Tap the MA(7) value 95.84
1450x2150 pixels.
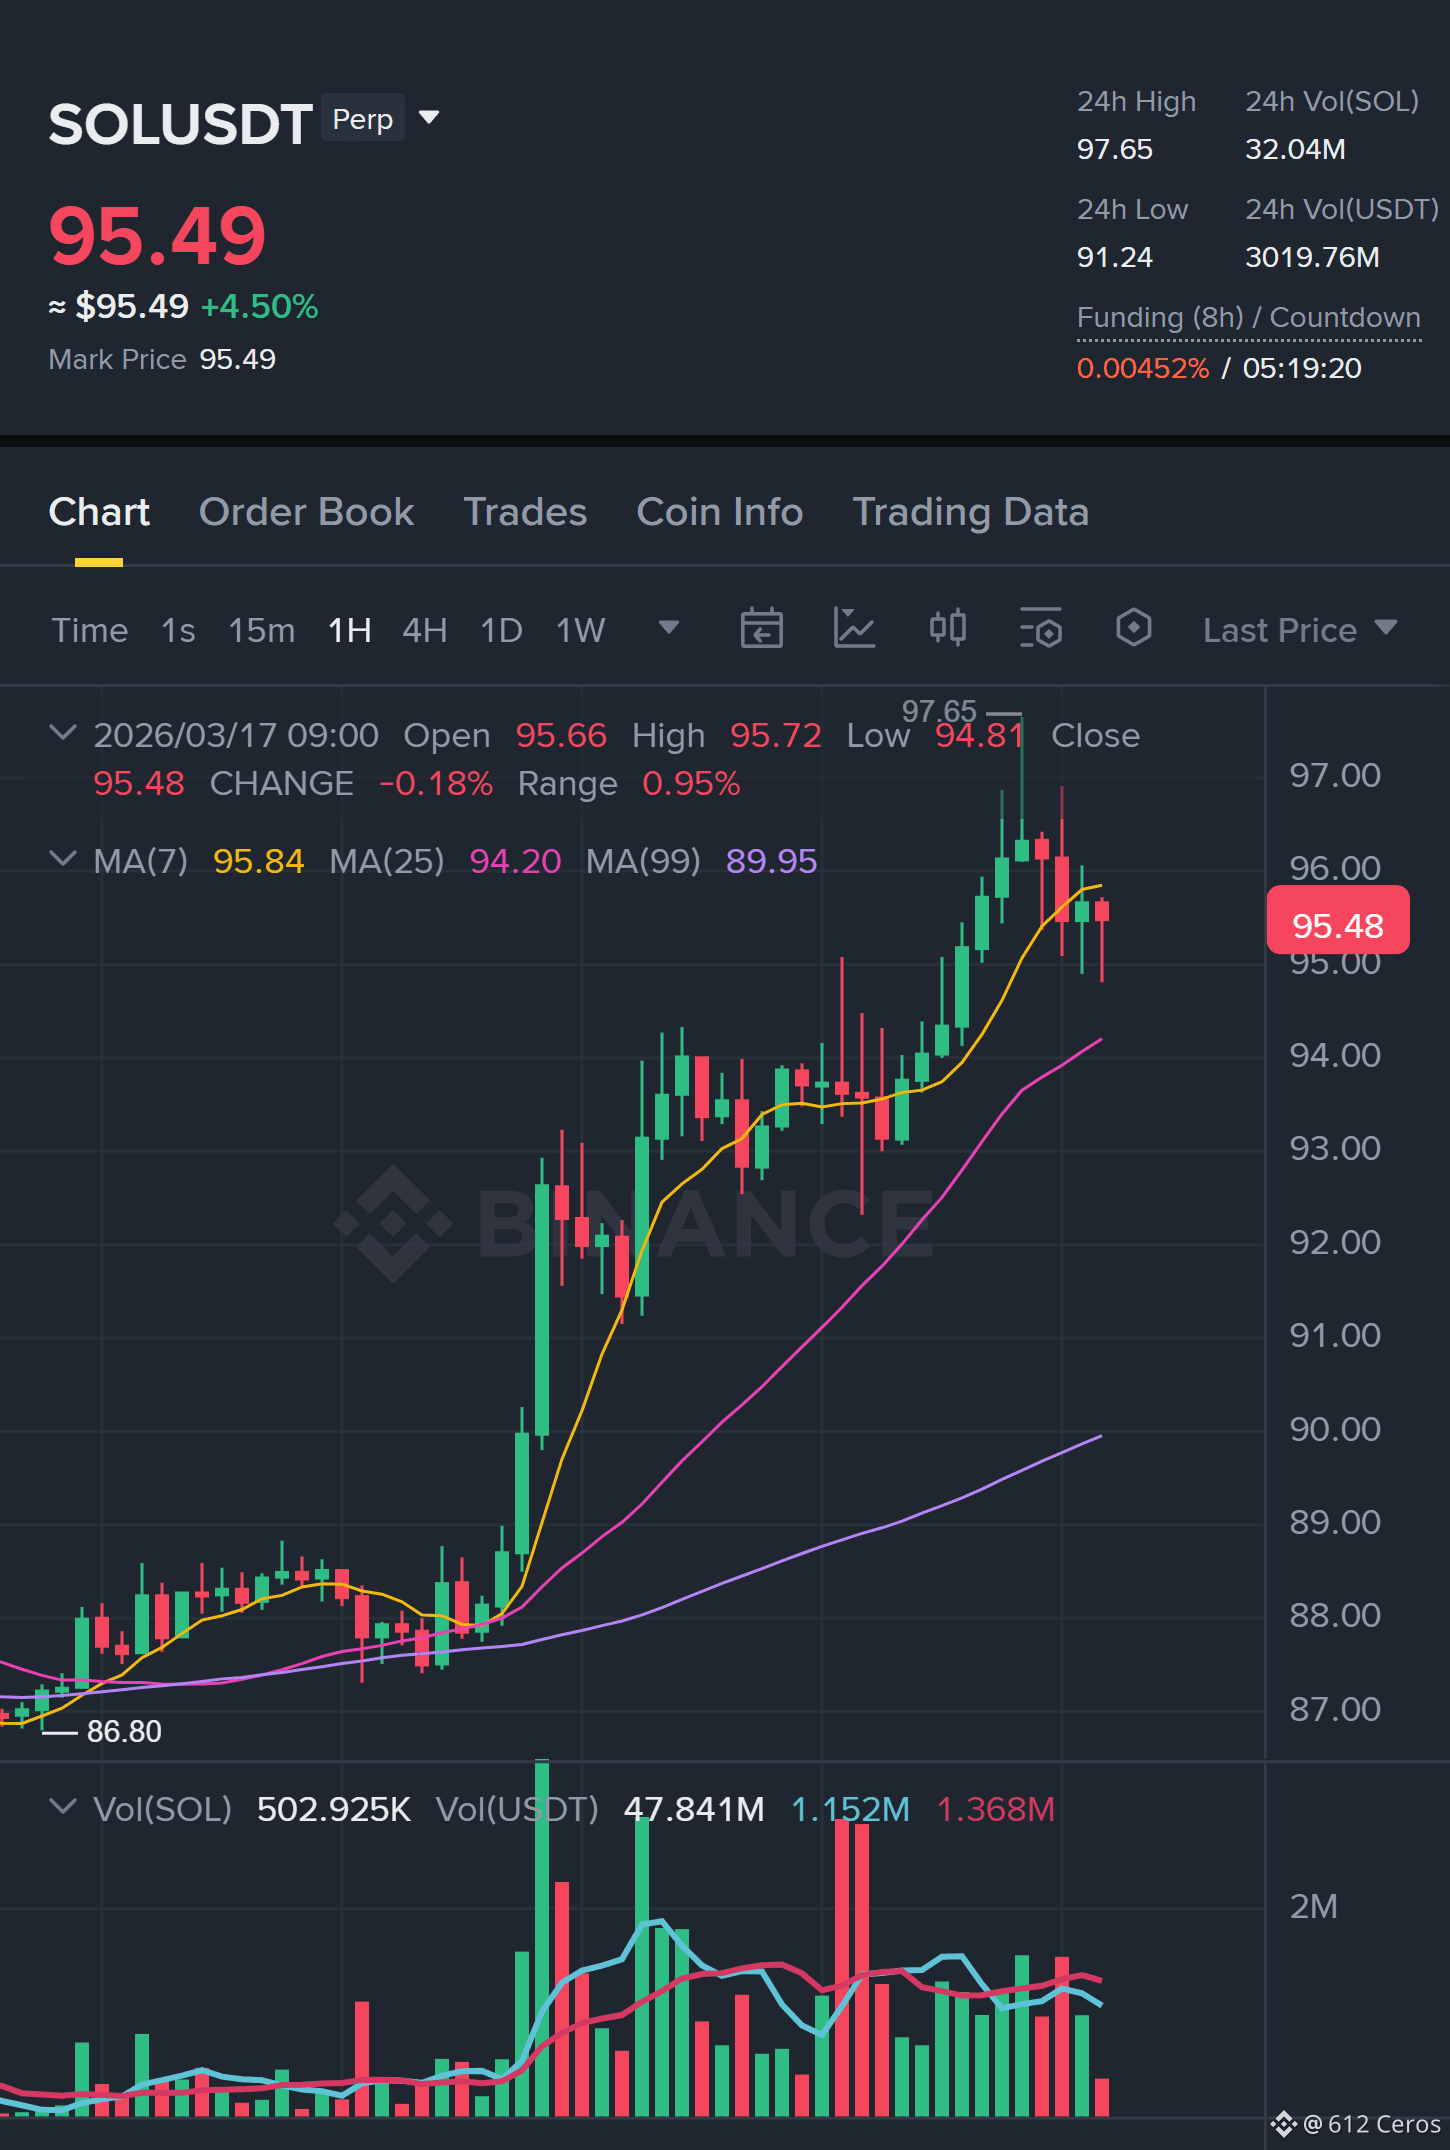point(258,861)
